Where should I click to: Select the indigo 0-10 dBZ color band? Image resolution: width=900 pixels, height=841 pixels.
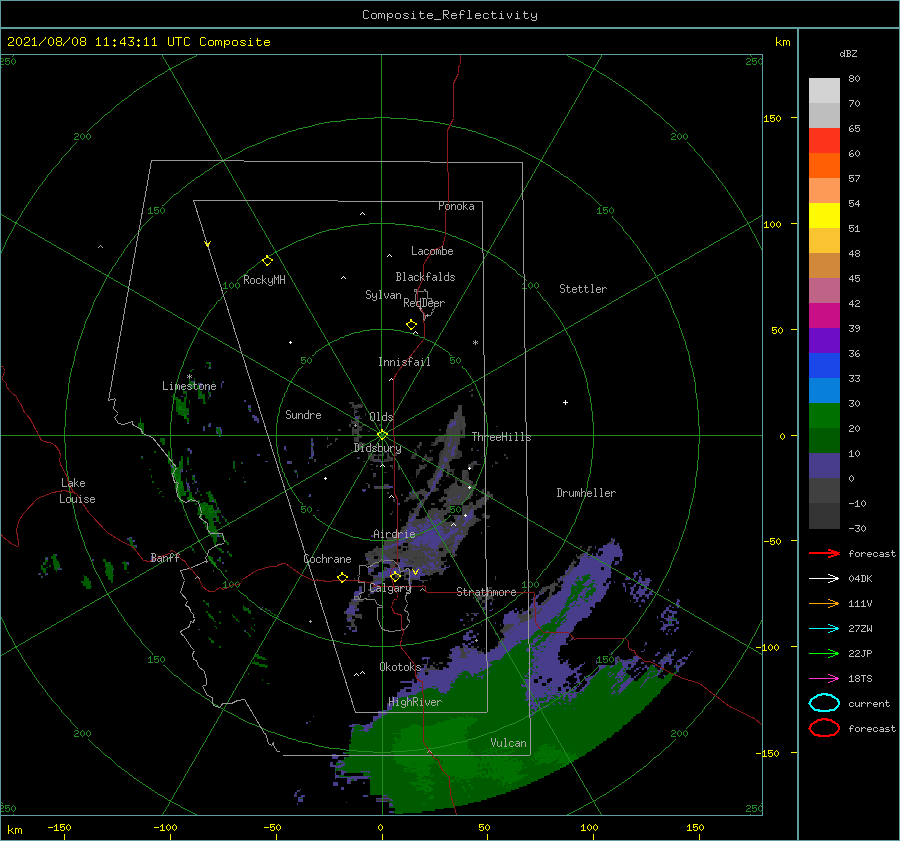[824, 466]
